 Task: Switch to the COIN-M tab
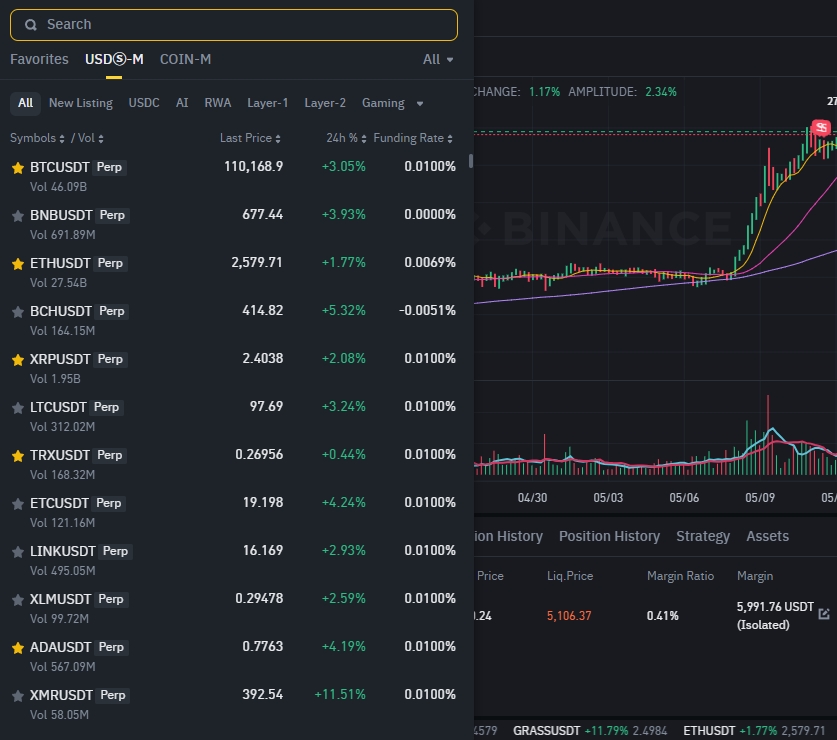(x=185, y=59)
